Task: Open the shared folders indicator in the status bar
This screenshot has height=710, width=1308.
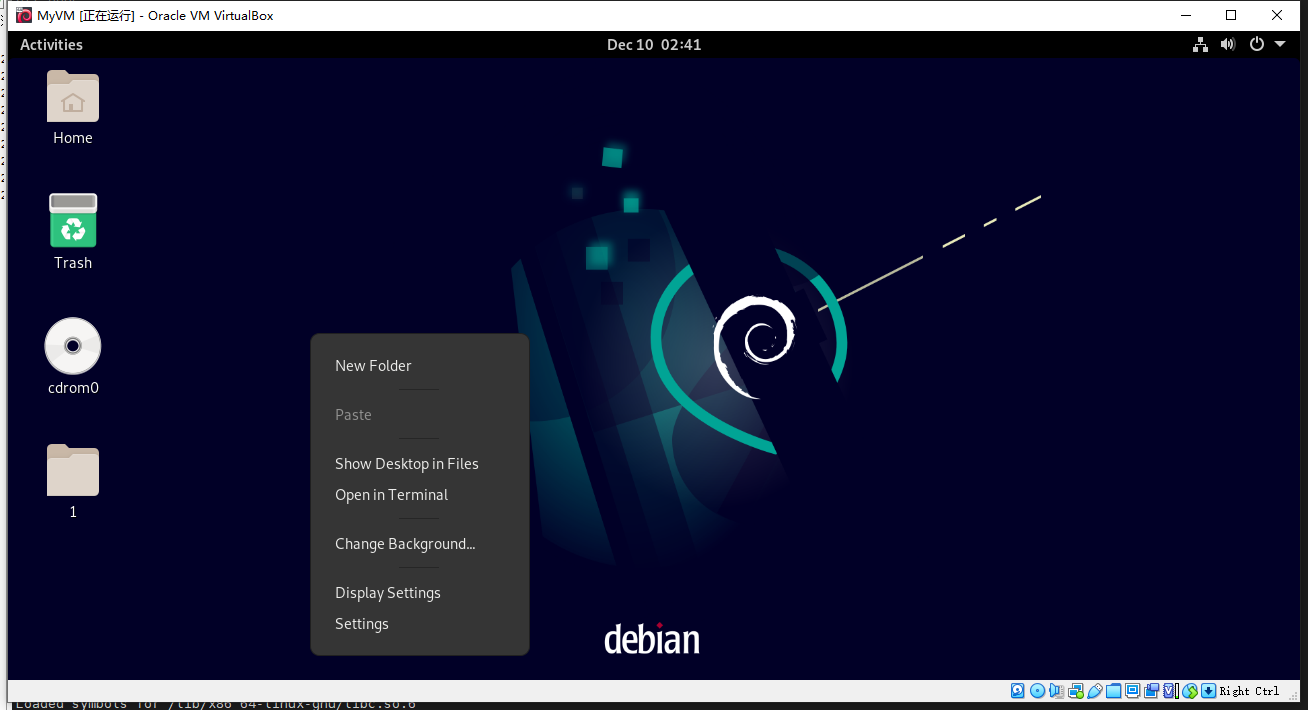Action: pos(1114,690)
